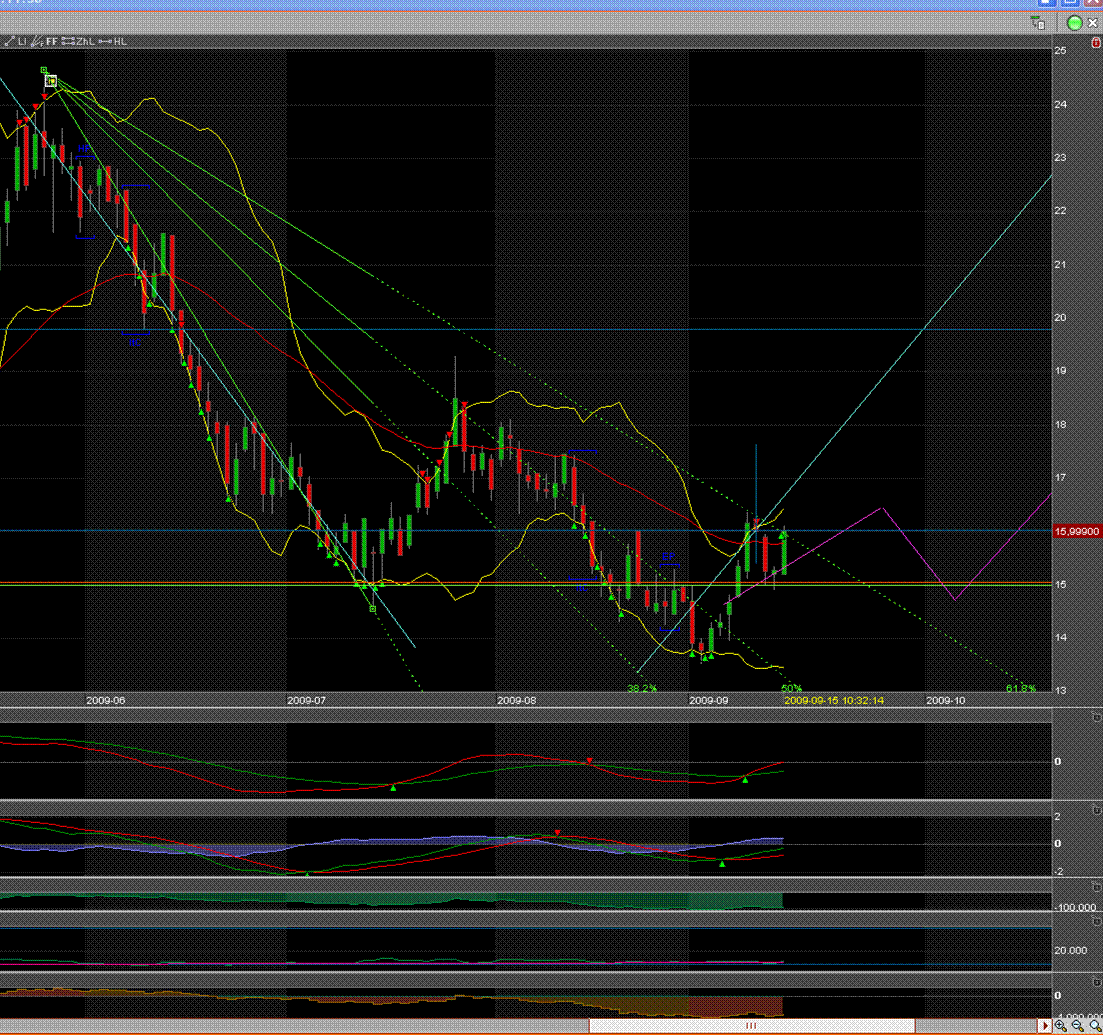This screenshot has width=1104, height=1035.
Task: Click the 61.8% Fibonacci level label
Action: tap(1021, 689)
